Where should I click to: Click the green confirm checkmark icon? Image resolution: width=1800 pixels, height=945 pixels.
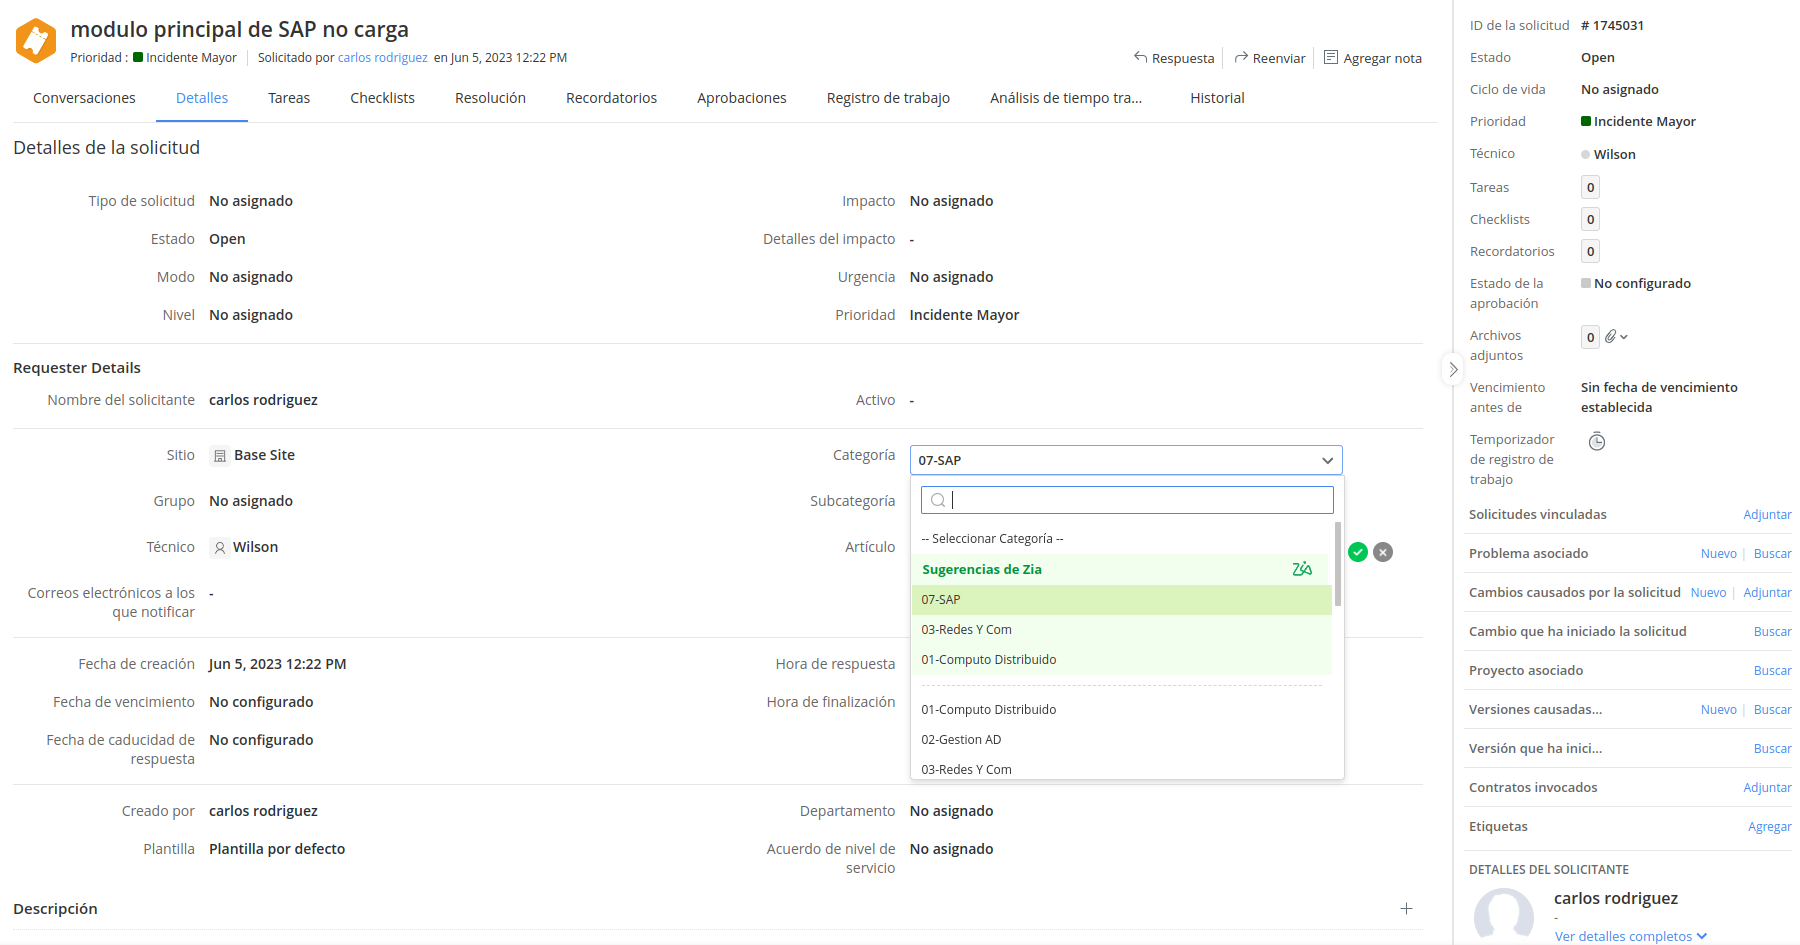[1357, 552]
